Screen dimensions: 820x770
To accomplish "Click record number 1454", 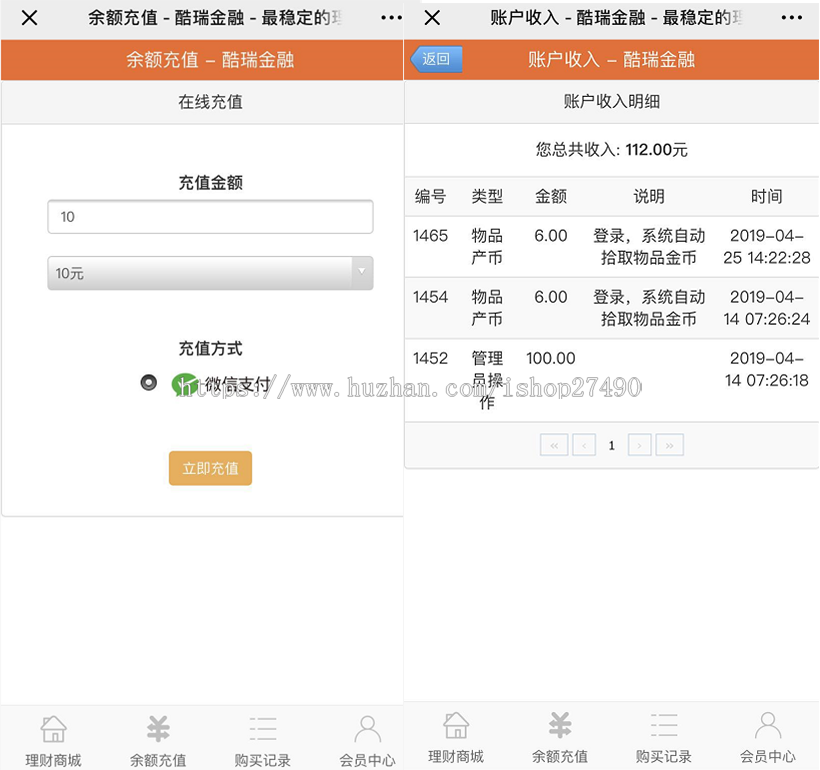I will pyautogui.click(x=430, y=297).
